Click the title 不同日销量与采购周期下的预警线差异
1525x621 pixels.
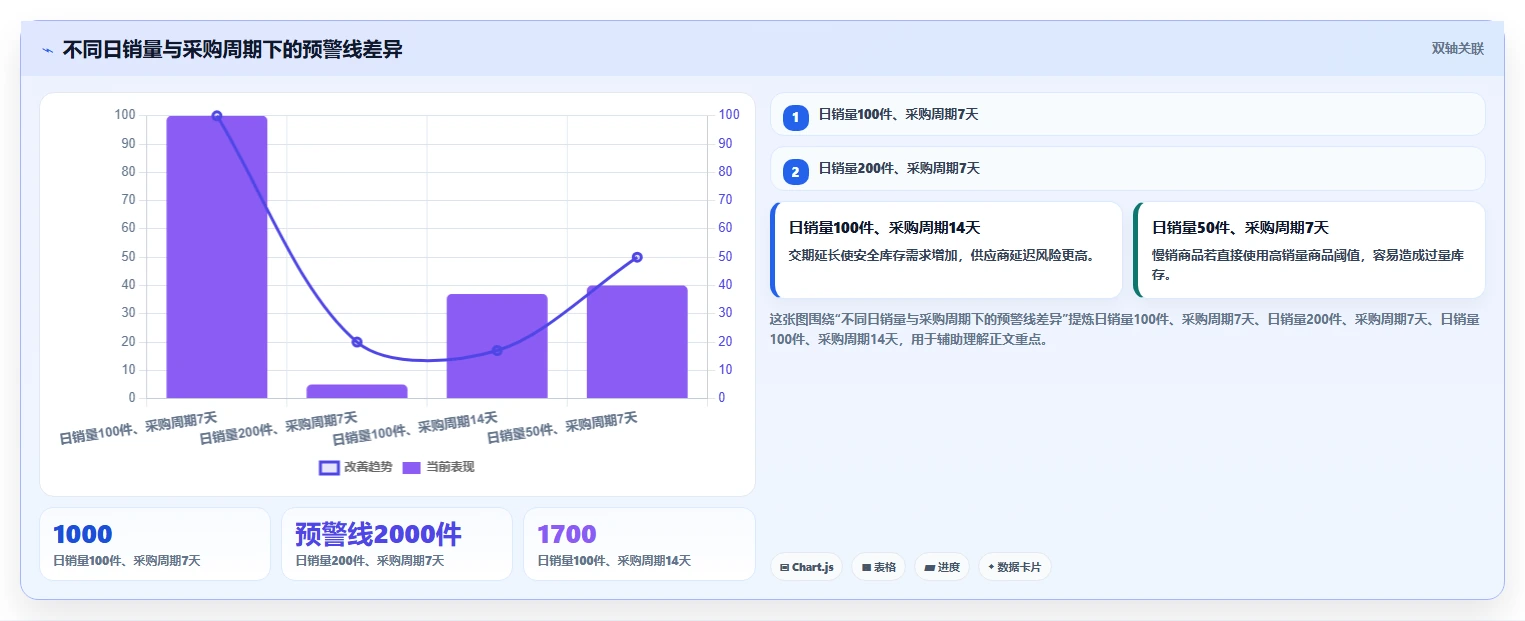(x=232, y=49)
